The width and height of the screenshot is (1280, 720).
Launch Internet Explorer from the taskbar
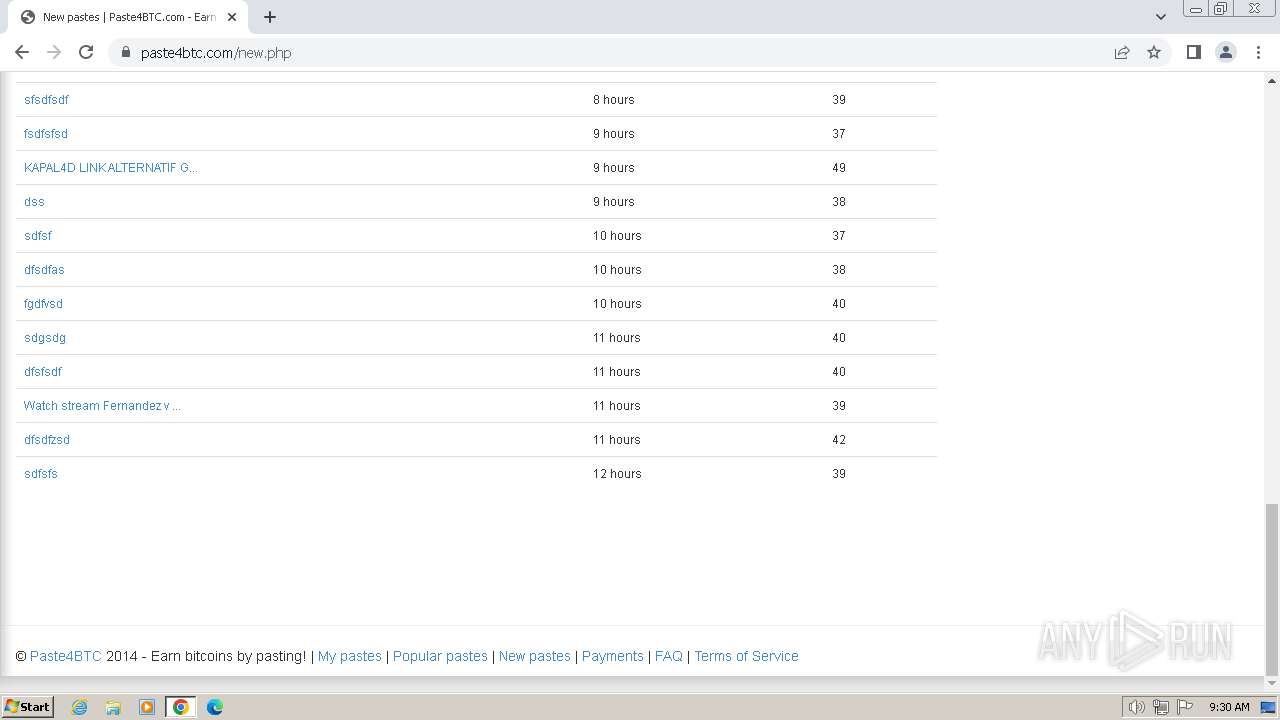[79, 707]
